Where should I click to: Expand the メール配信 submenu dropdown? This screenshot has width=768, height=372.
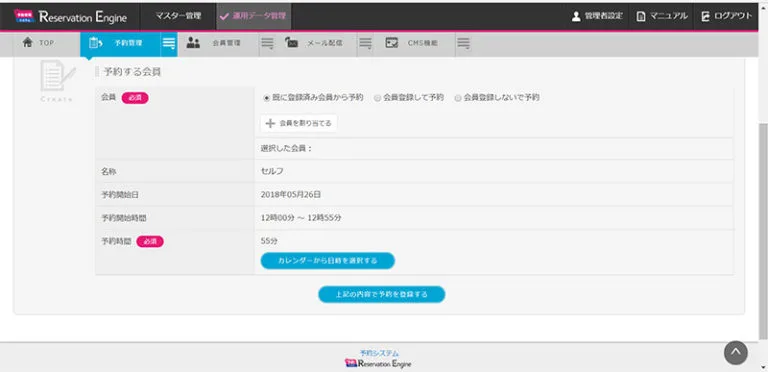click(365, 44)
